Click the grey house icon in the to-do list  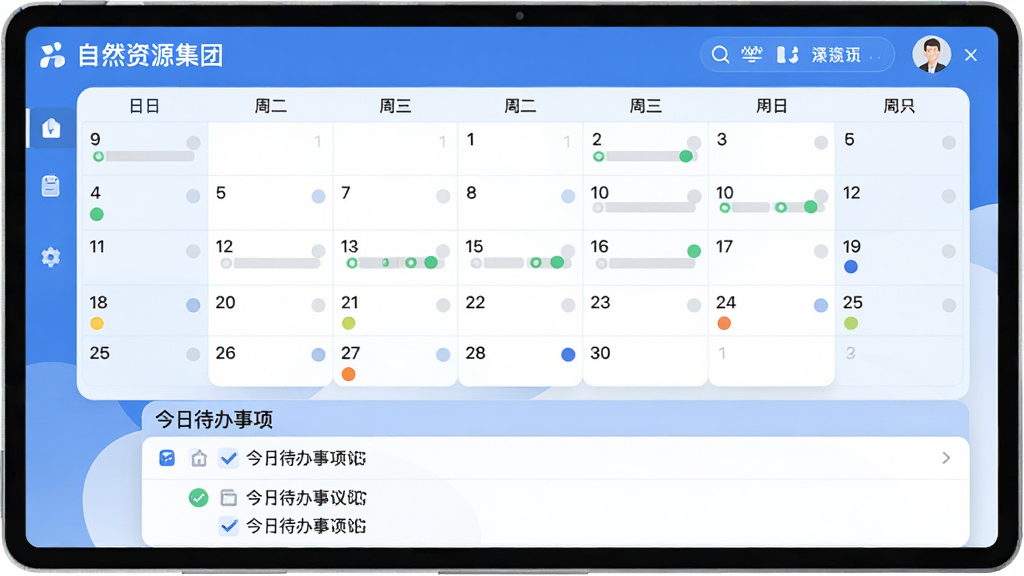(199, 458)
